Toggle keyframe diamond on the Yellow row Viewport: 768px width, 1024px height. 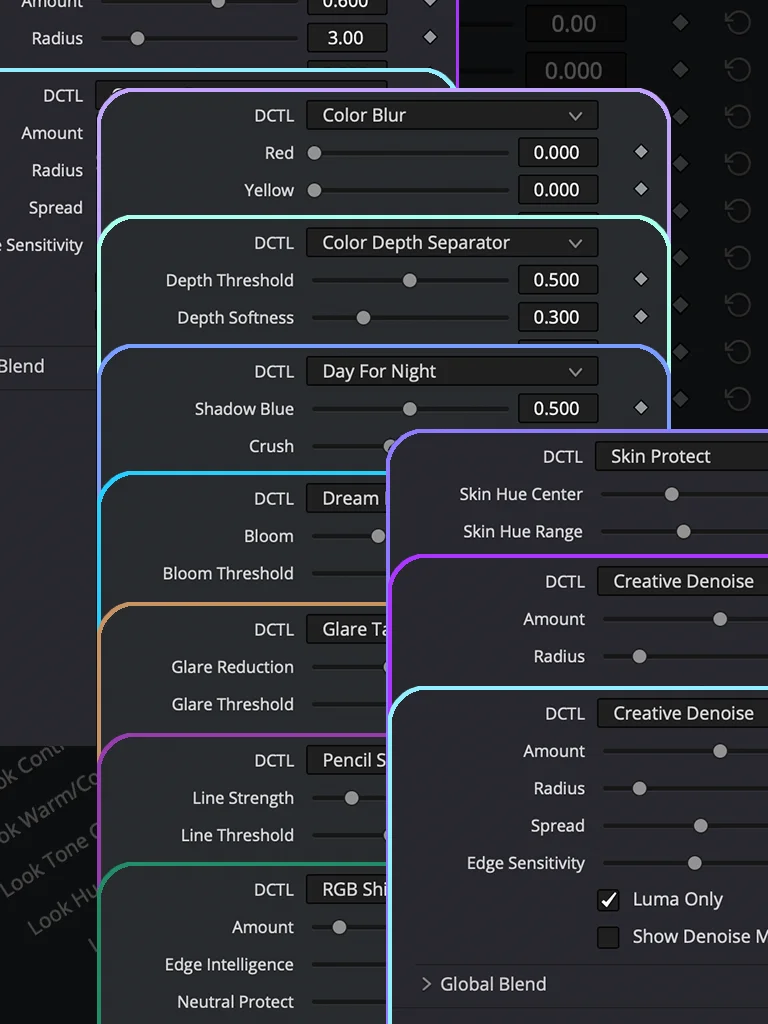[x=641, y=189]
